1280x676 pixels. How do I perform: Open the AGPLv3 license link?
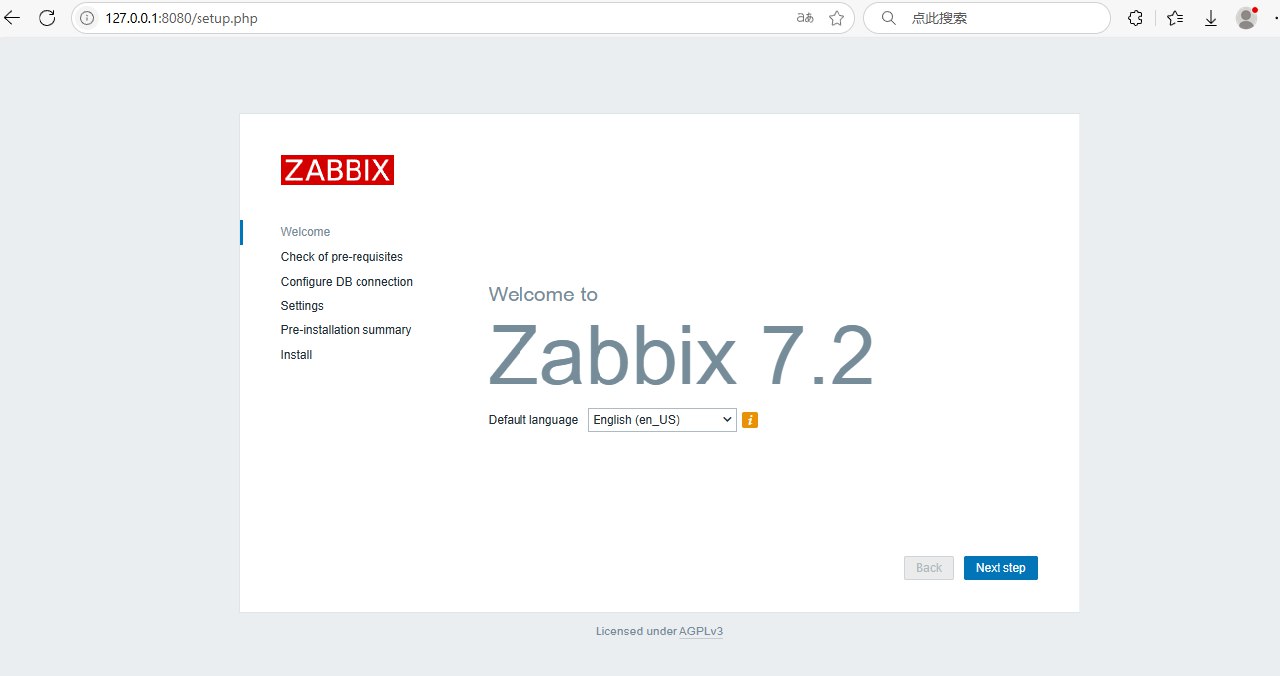(701, 631)
